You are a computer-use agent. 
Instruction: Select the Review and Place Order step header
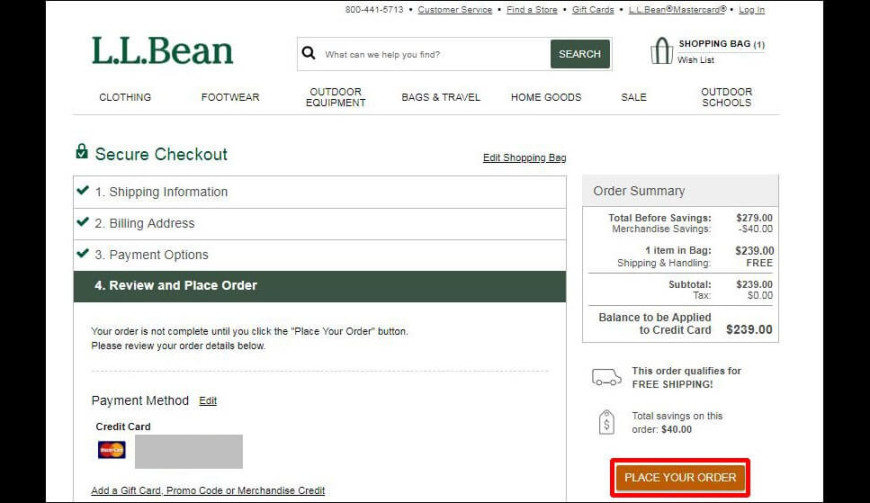point(320,286)
